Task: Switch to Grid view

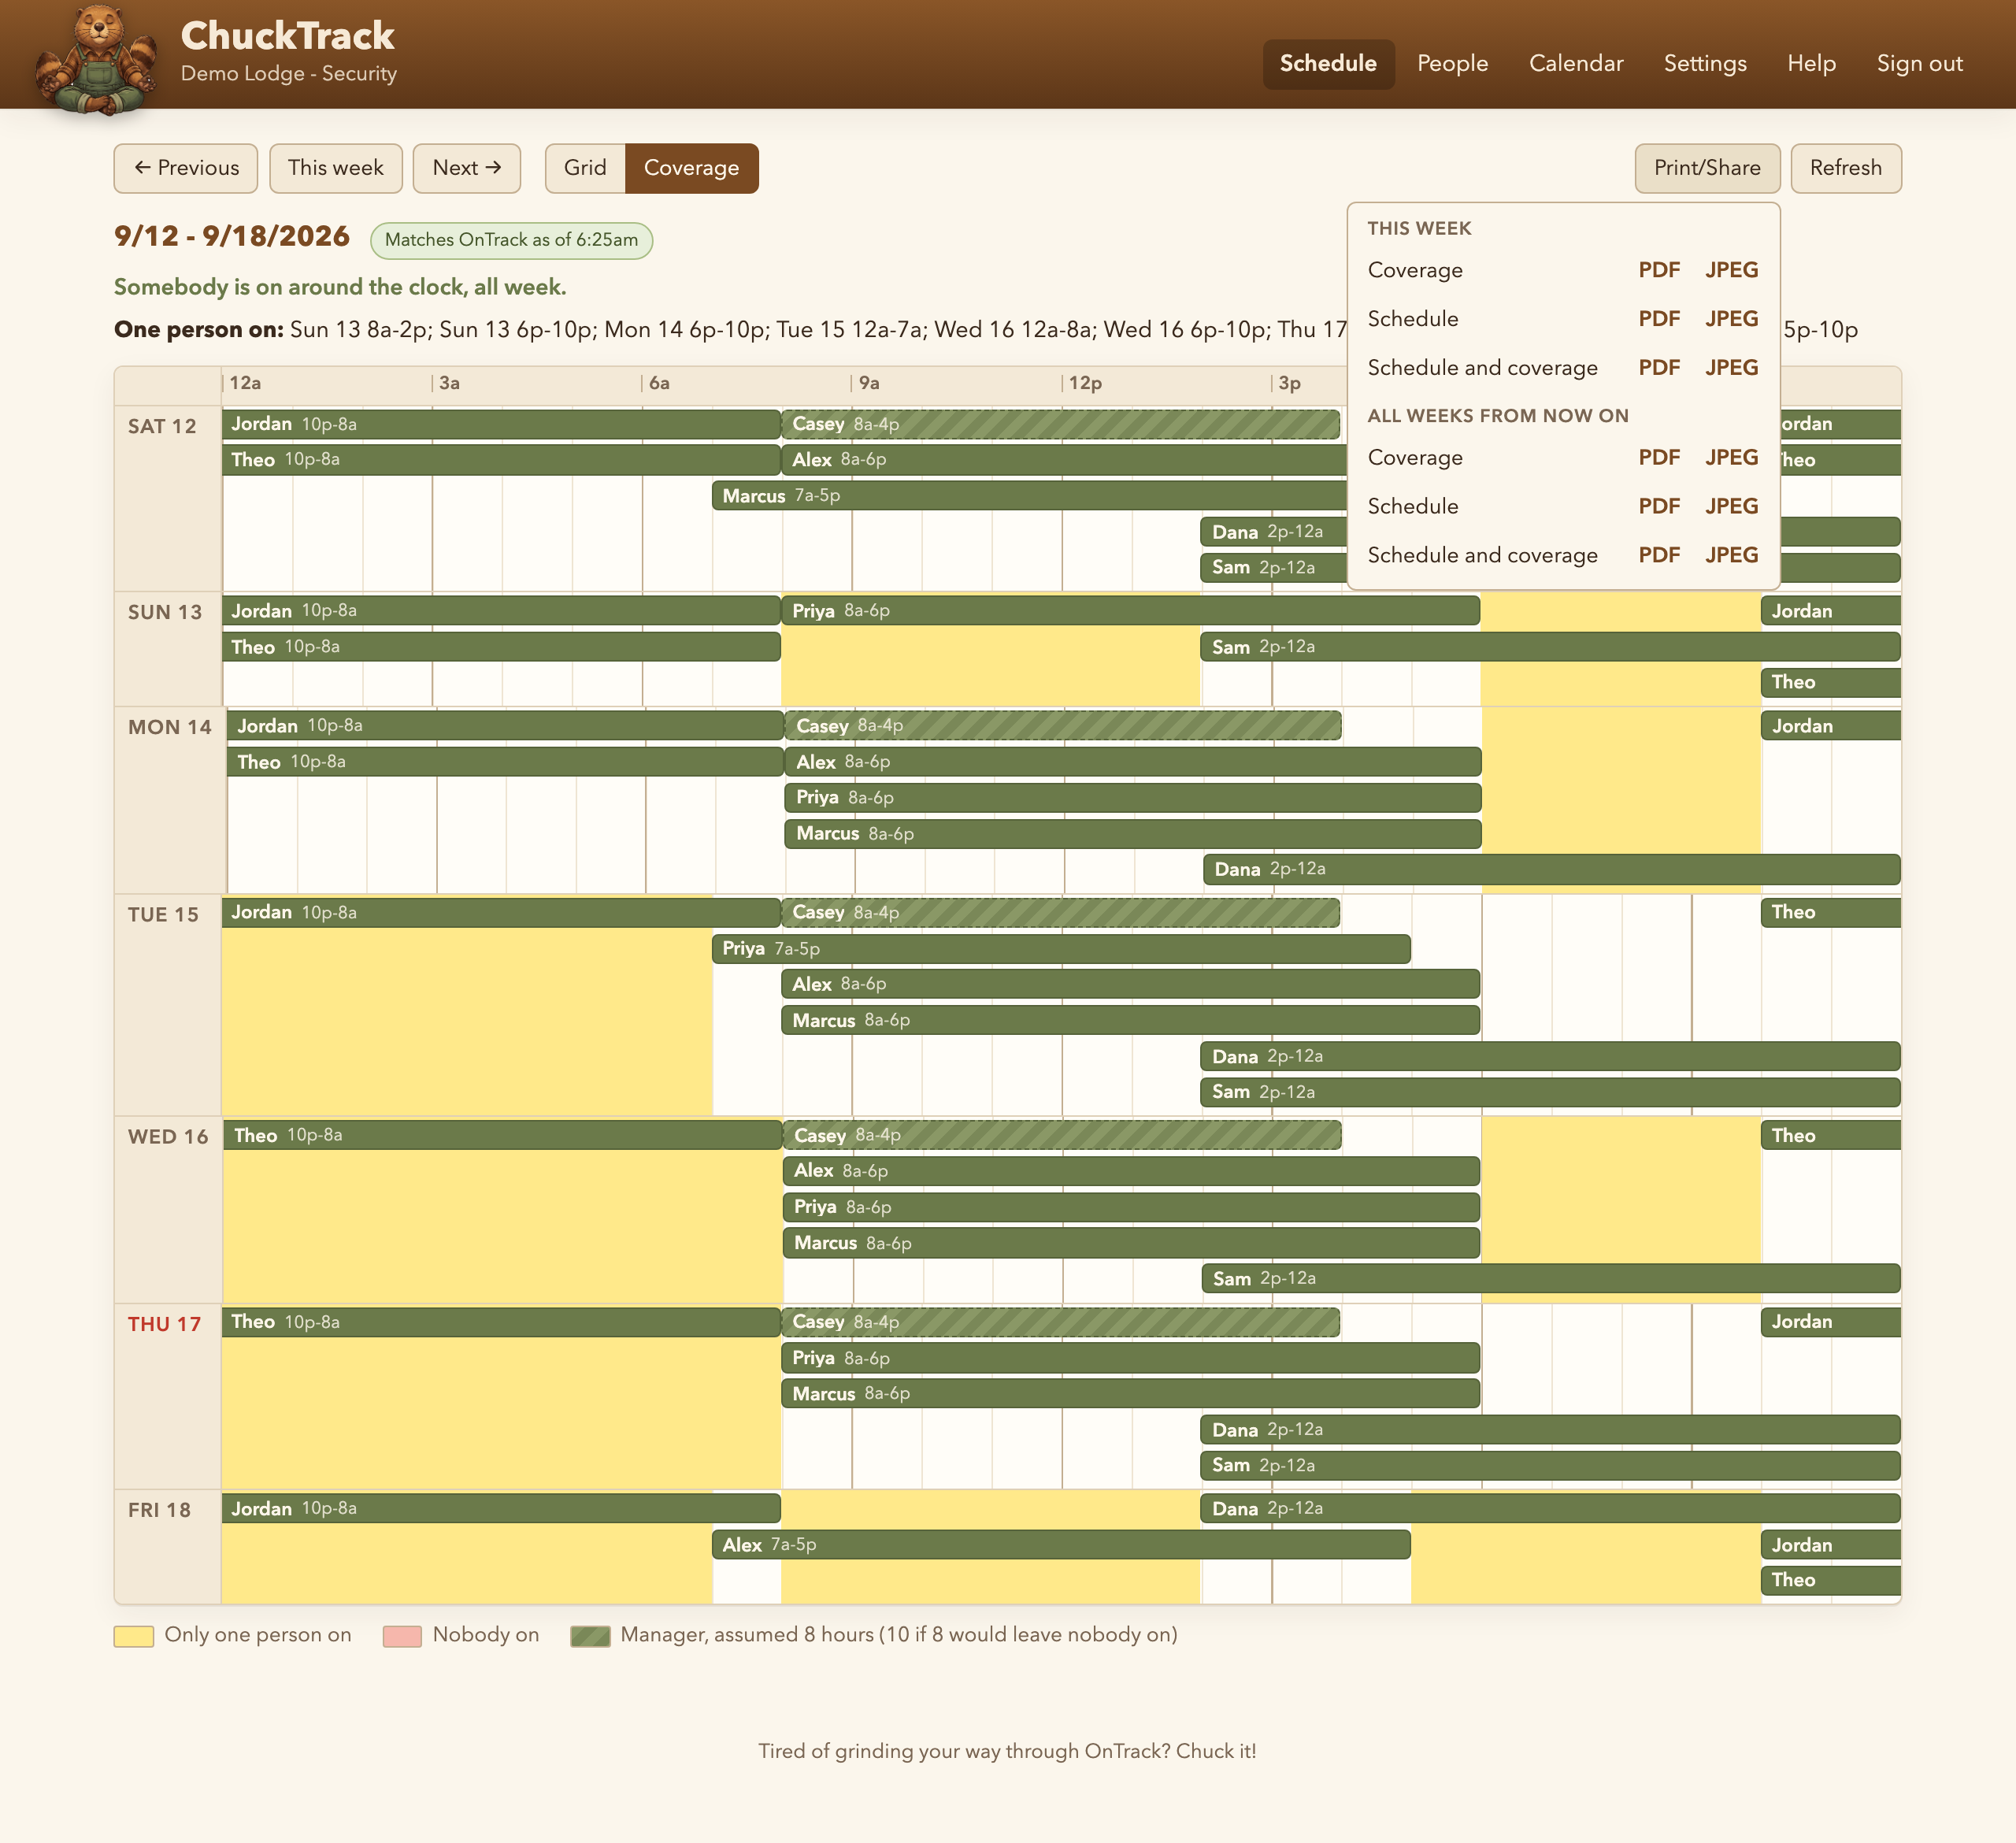Action: (x=585, y=168)
